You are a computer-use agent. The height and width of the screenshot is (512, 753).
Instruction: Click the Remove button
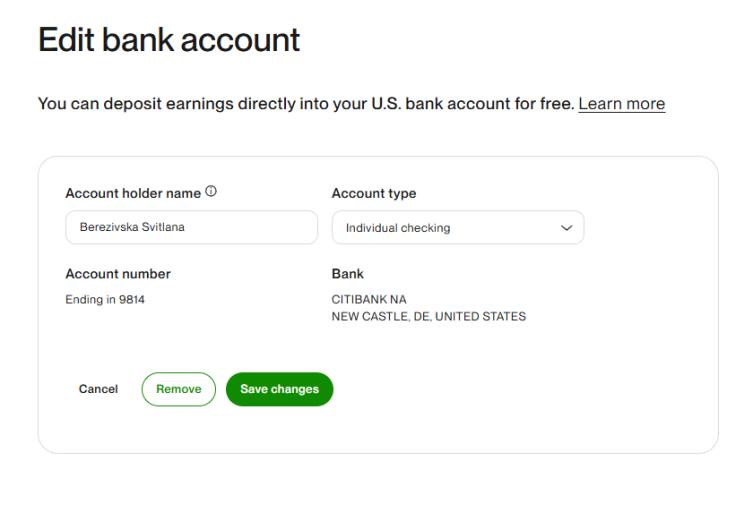tap(179, 389)
